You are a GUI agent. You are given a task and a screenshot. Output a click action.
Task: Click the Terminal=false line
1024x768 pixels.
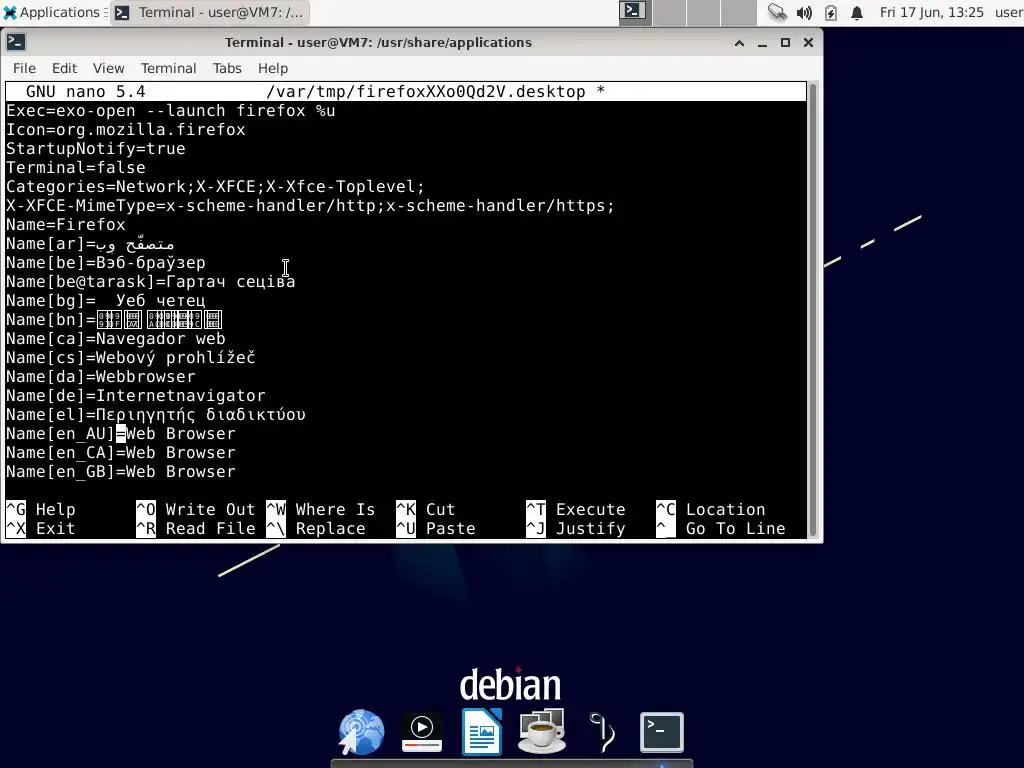[76, 167]
